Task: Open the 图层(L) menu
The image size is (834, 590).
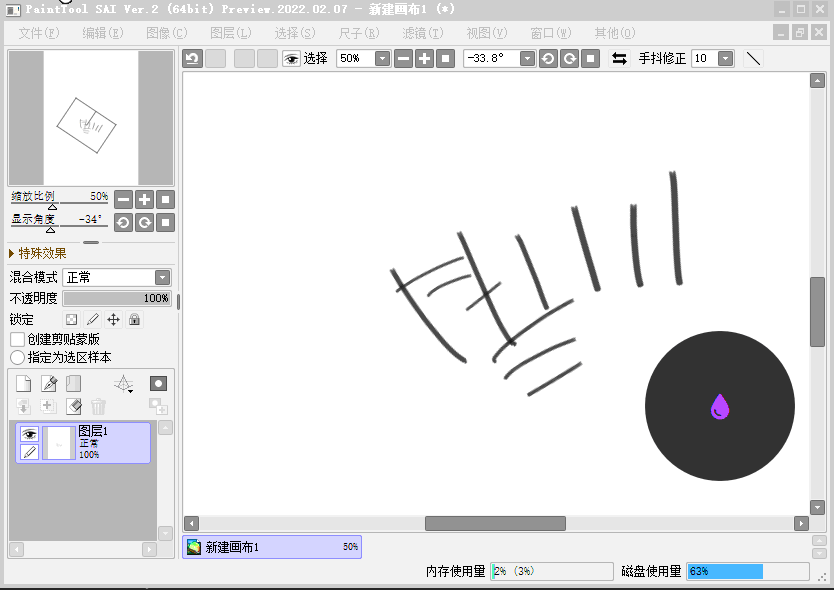Action: click(x=230, y=33)
